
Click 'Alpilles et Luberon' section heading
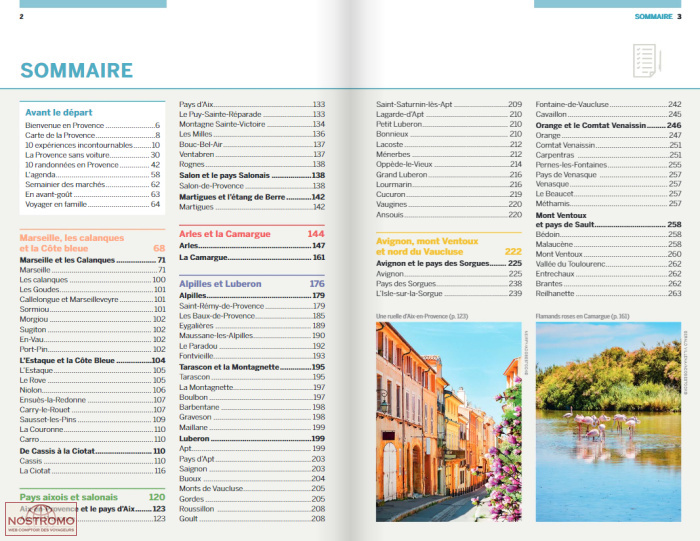coord(252,284)
